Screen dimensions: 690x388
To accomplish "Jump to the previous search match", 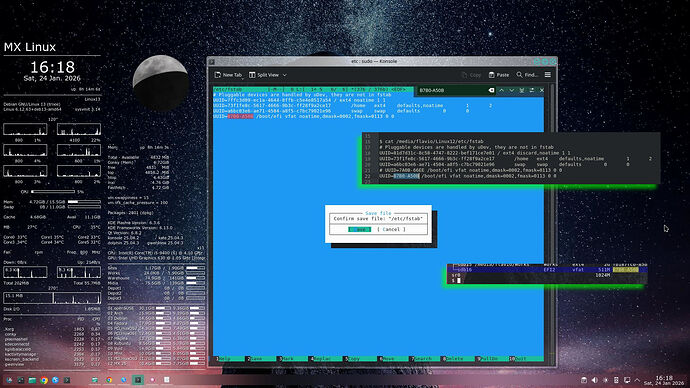I will pos(501,90).
